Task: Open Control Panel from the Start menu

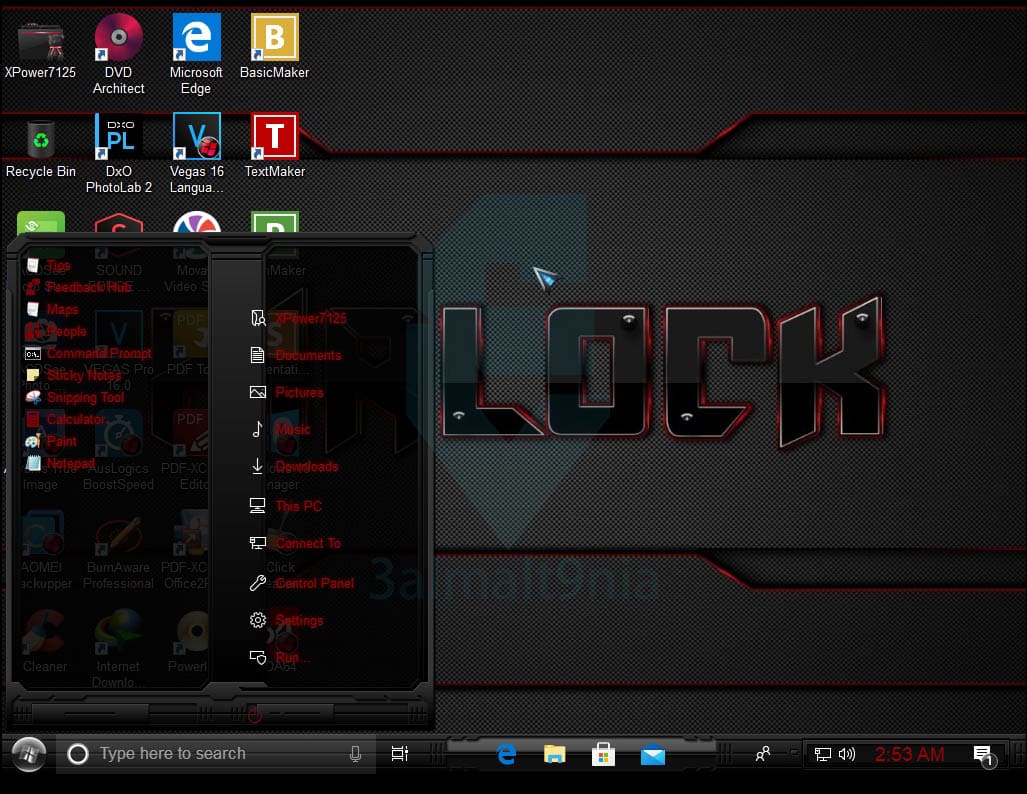Action: (302, 583)
